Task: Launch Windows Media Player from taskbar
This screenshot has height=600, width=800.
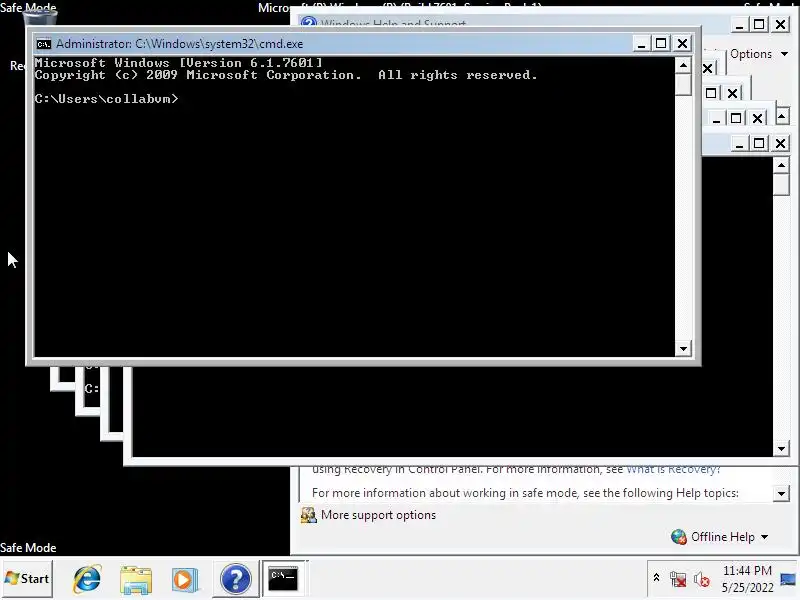Action: pos(185,580)
